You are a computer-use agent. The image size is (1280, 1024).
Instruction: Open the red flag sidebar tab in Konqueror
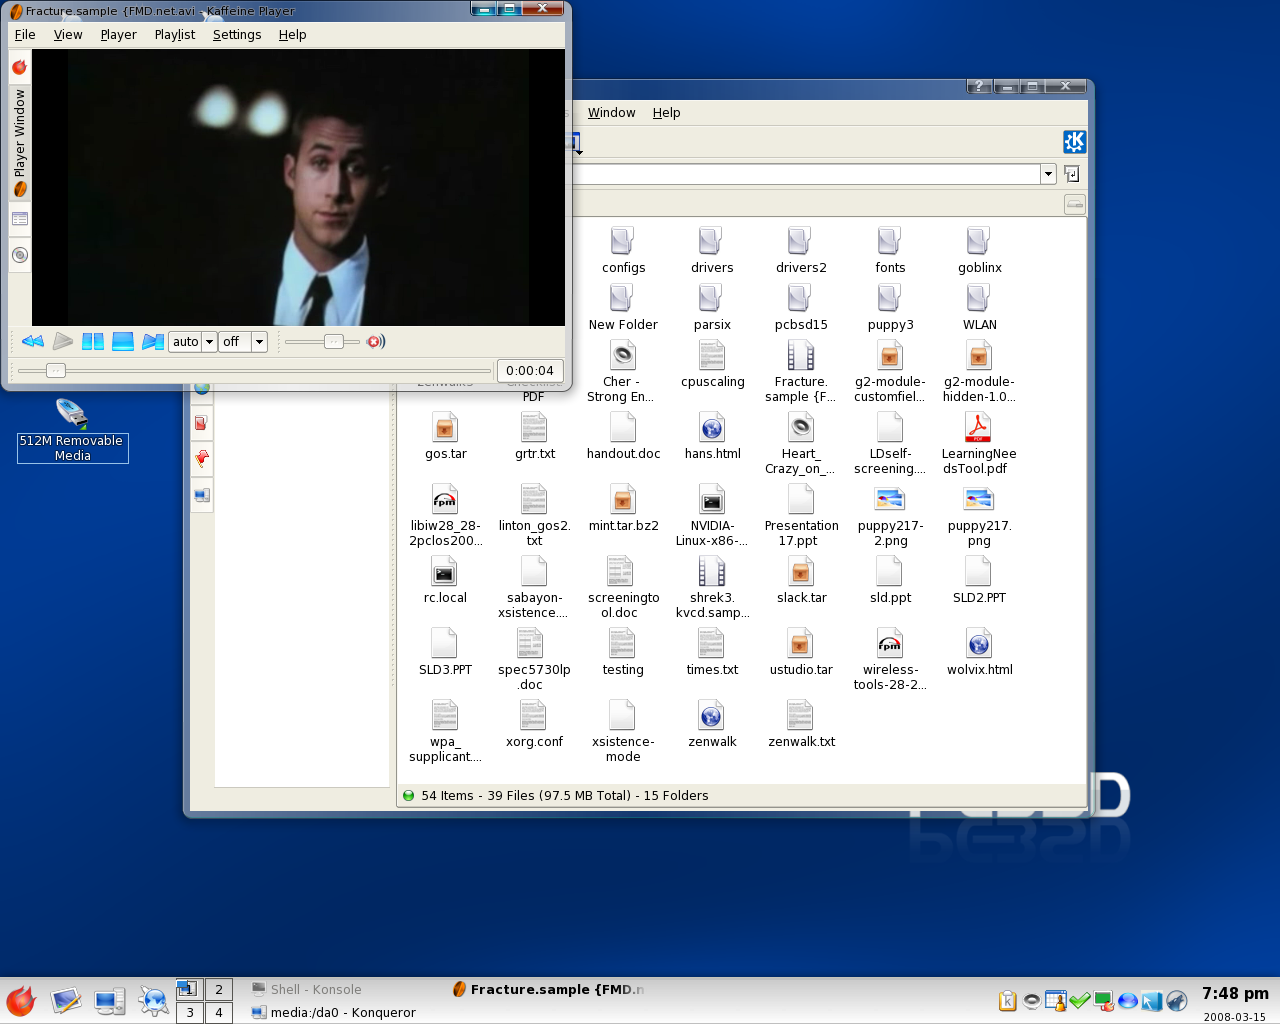tap(202, 459)
